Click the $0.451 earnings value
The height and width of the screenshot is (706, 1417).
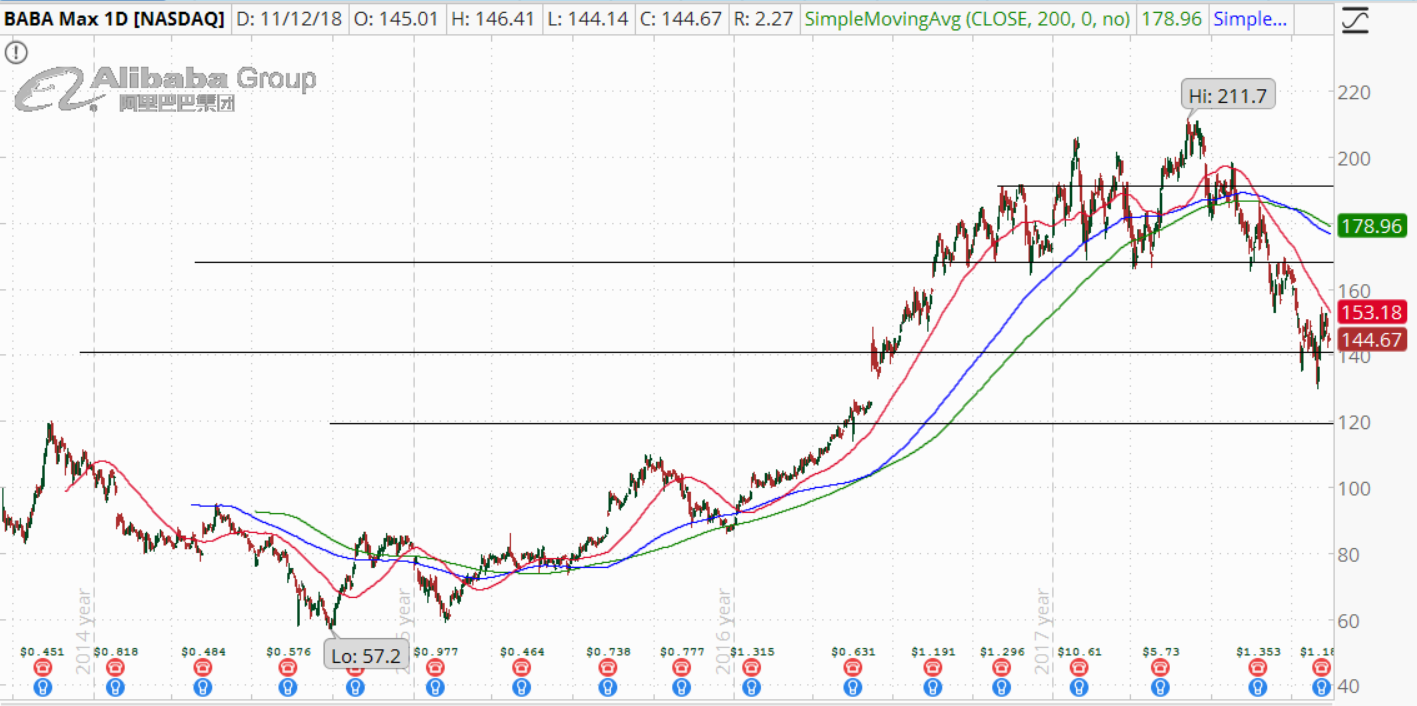(43, 651)
